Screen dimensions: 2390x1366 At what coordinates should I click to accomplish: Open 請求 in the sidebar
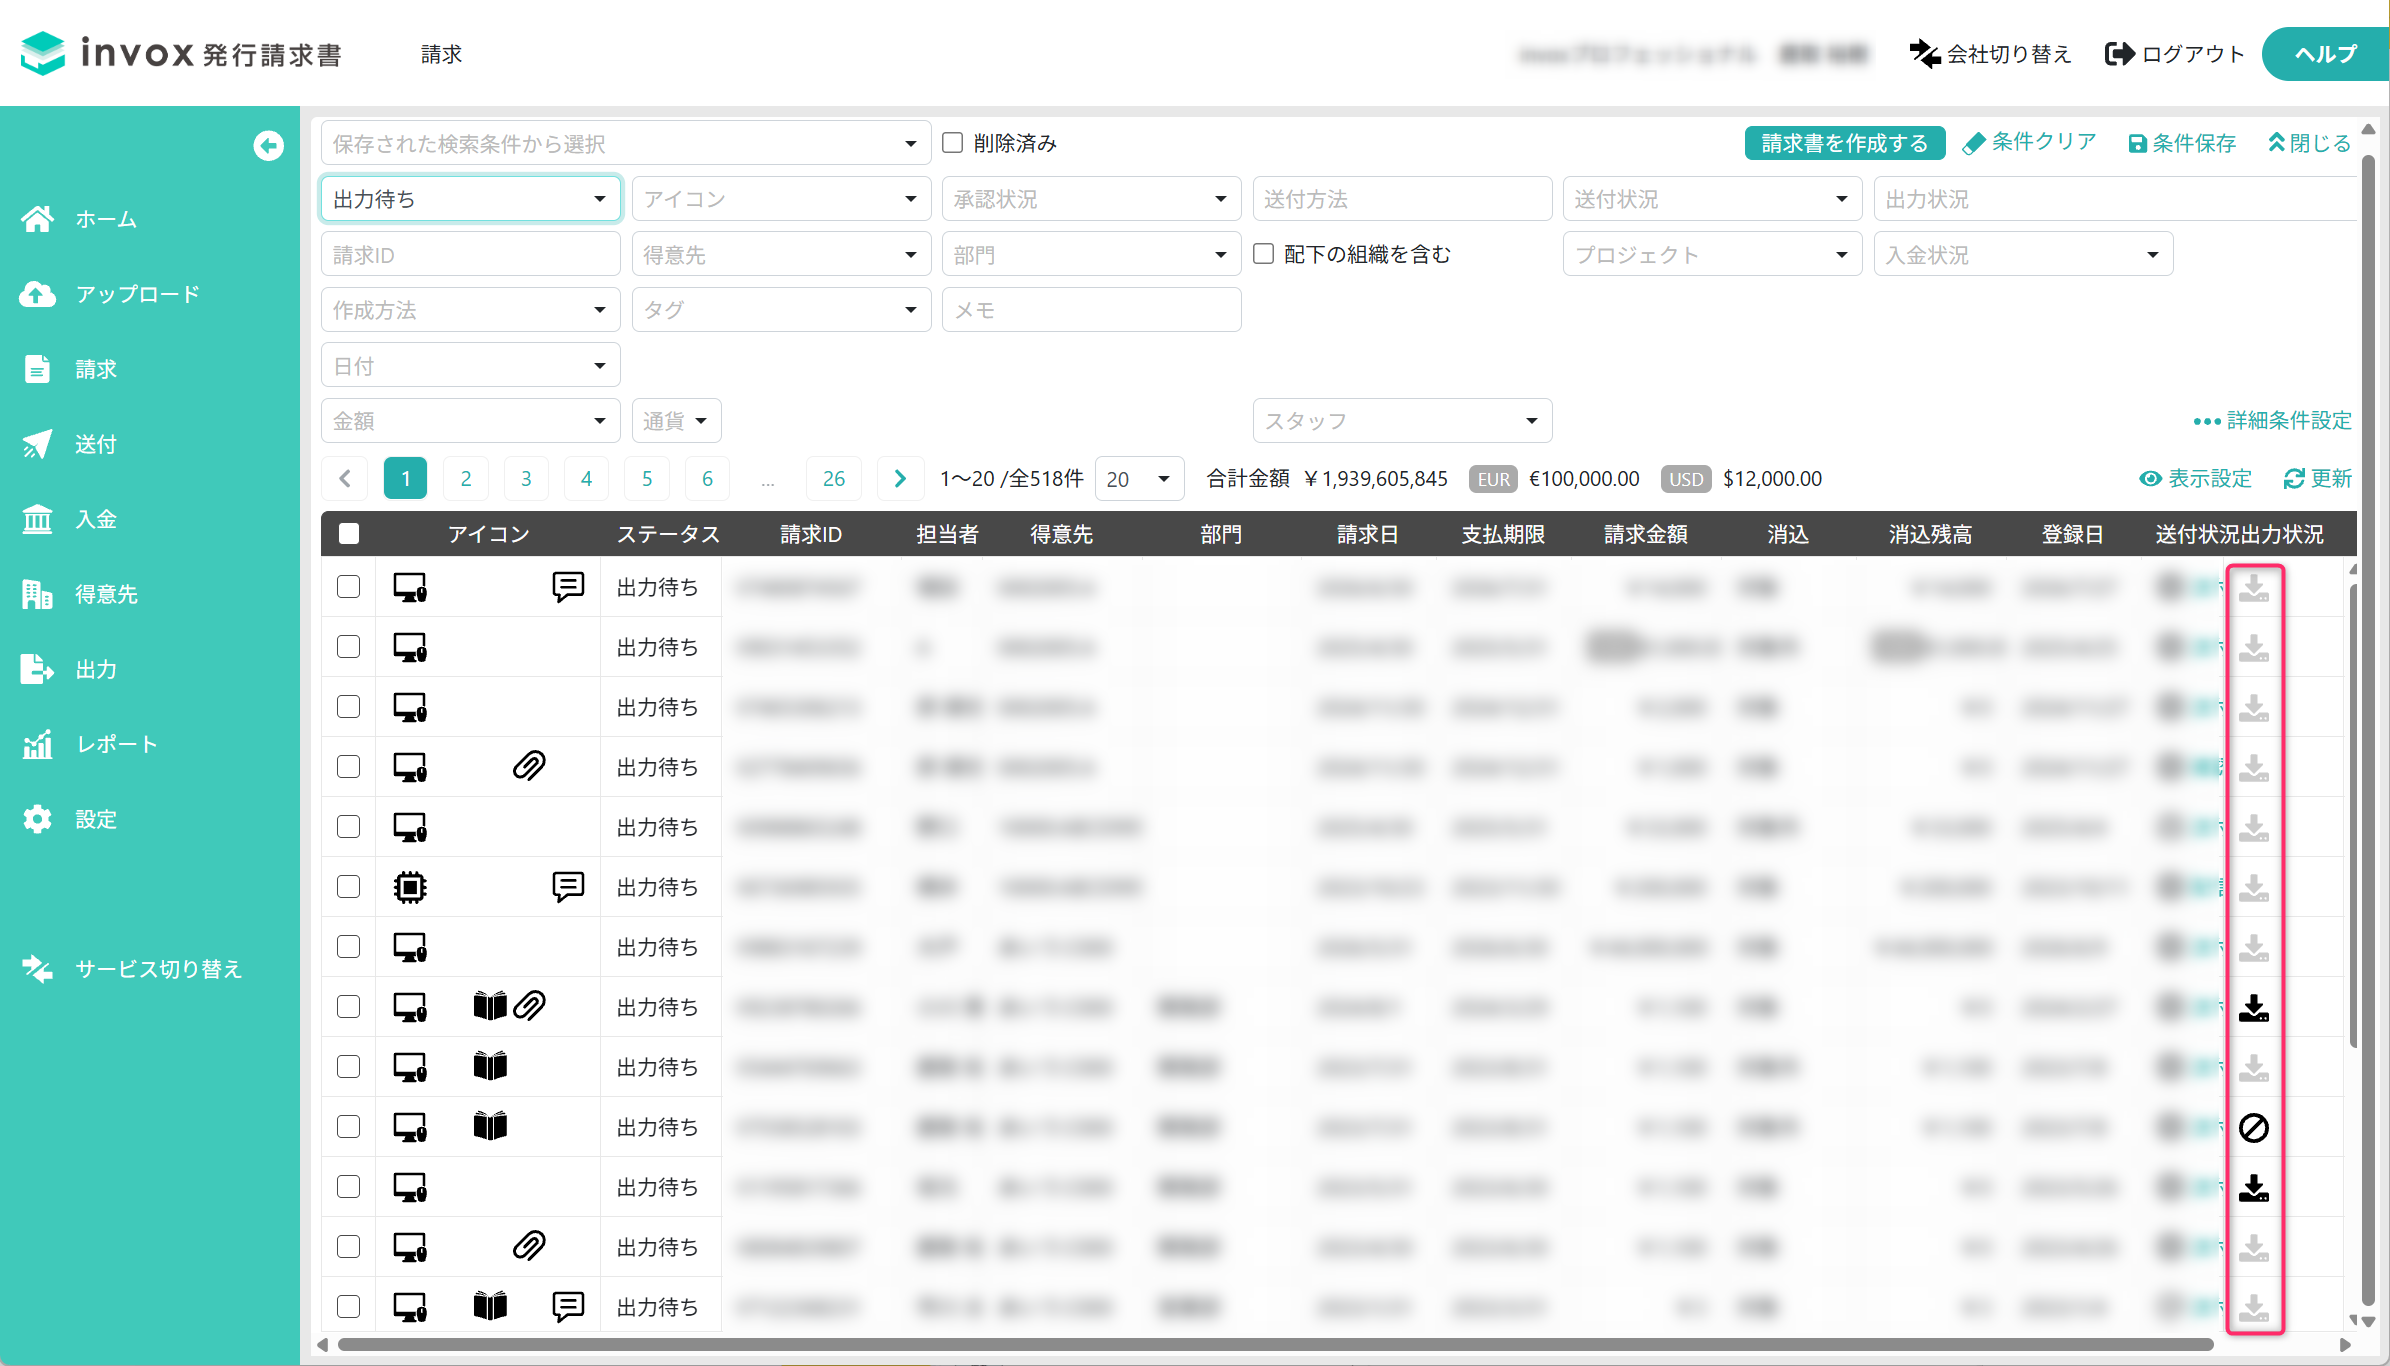pos(69,369)
